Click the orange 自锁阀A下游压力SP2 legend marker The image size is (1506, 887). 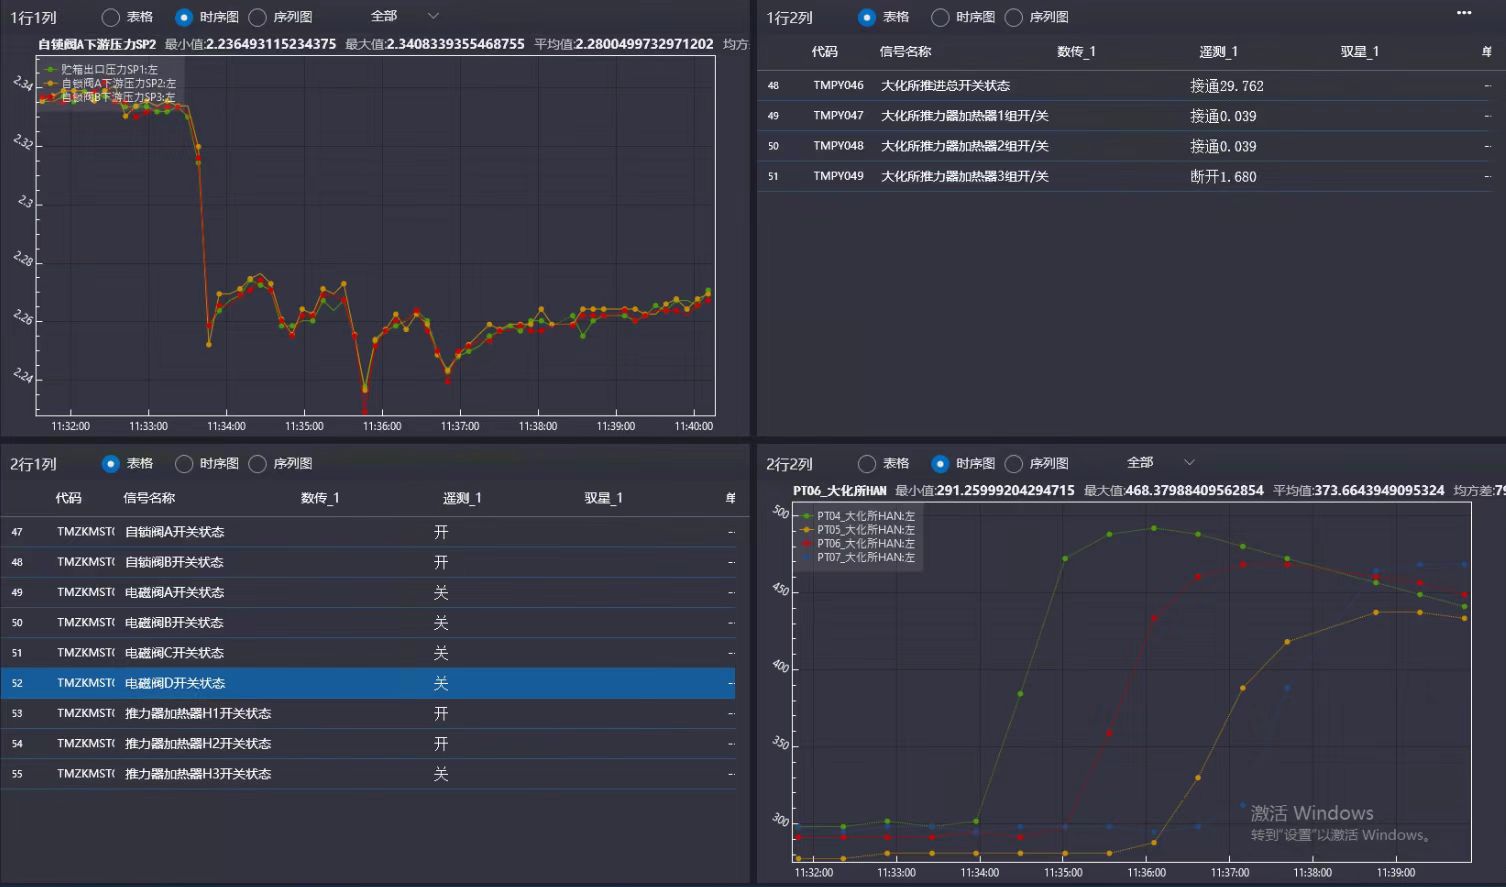[51, 83]
